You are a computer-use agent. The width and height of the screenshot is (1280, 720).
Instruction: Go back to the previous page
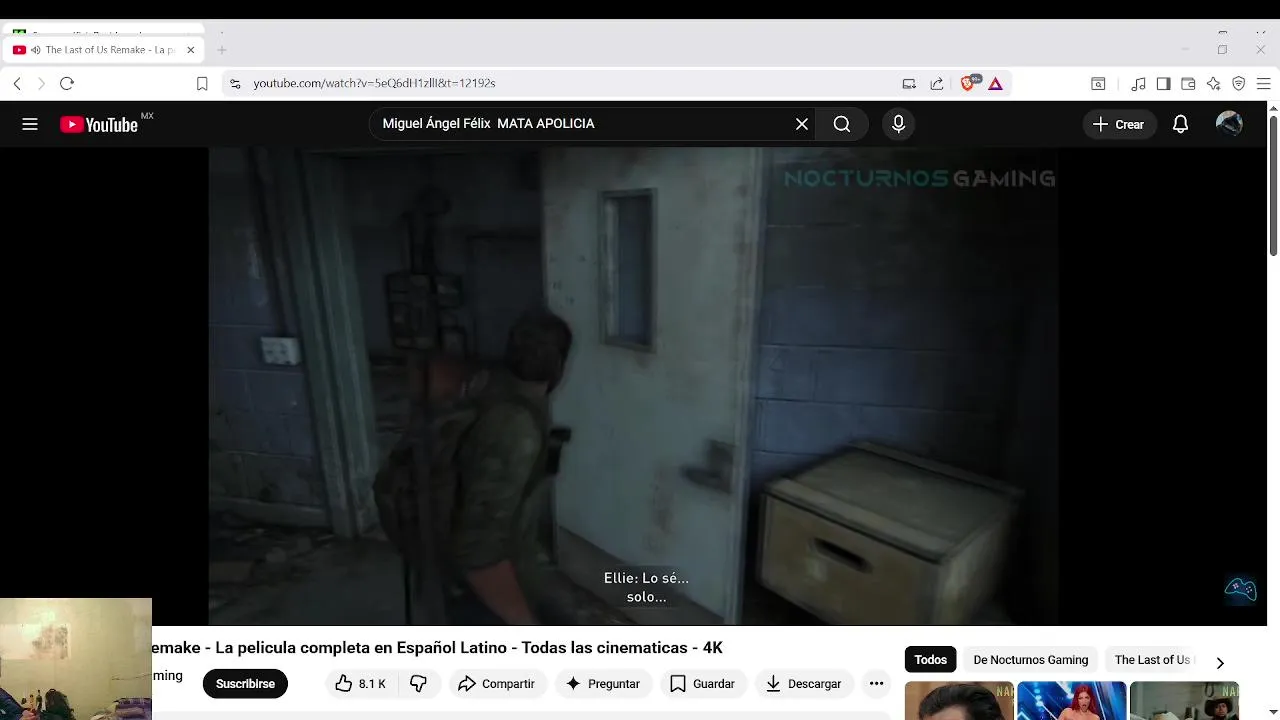click(x=17, y=84)
